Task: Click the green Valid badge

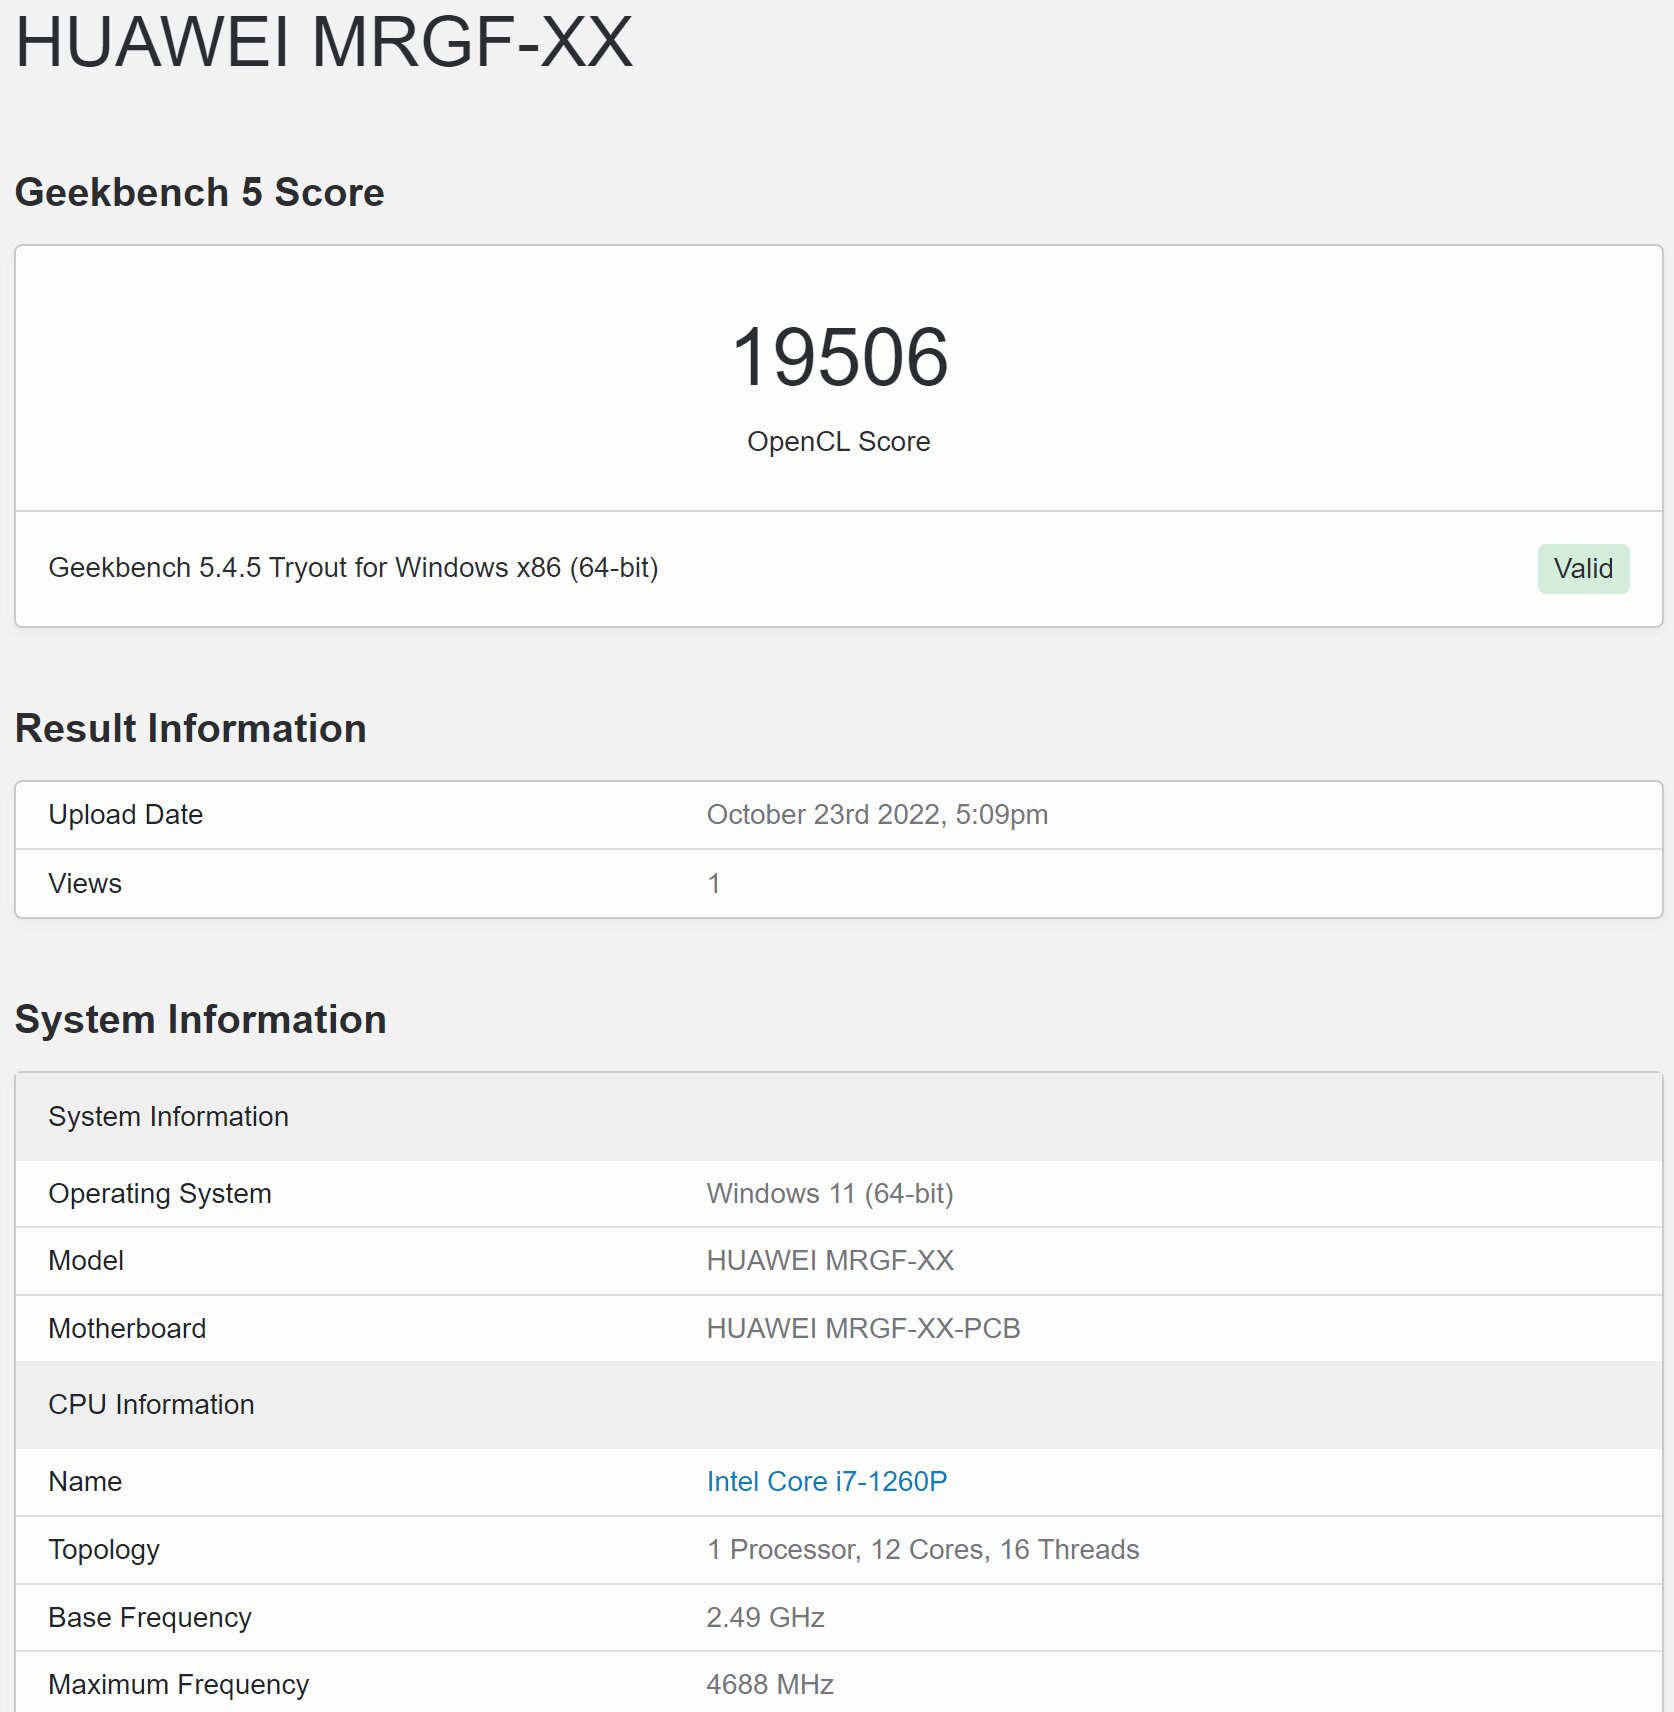Action: point(1583,568)
